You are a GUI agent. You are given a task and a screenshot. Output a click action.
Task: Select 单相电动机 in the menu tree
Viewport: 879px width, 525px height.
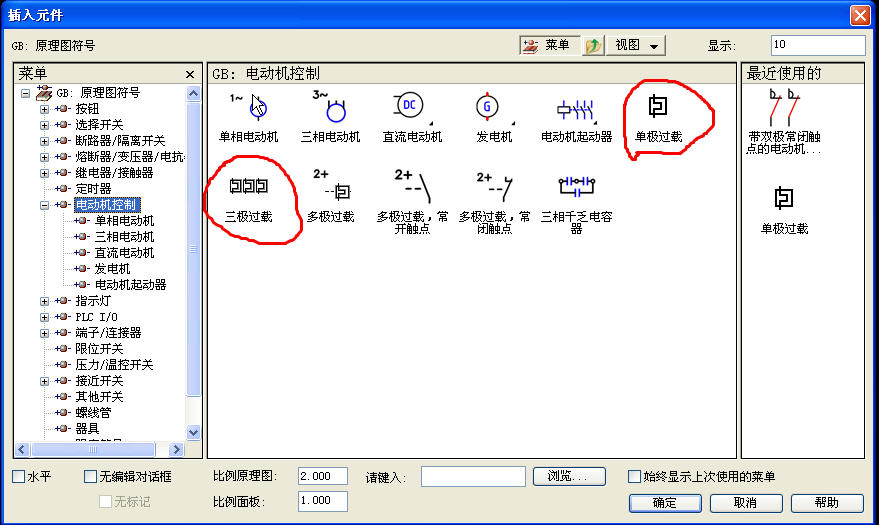point(124,221)
